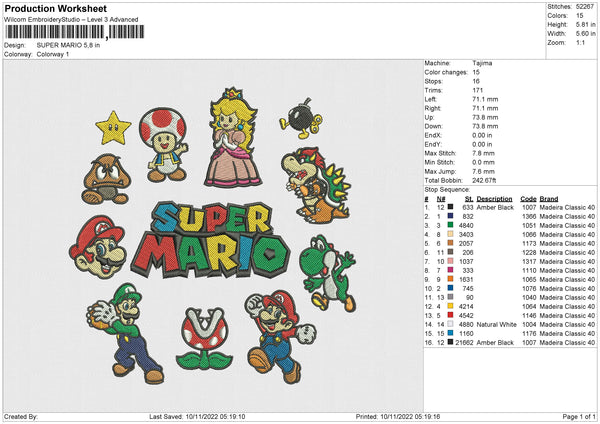
Task: Select the 'Colorway 1' value
Action: click(x=53, y=54)
